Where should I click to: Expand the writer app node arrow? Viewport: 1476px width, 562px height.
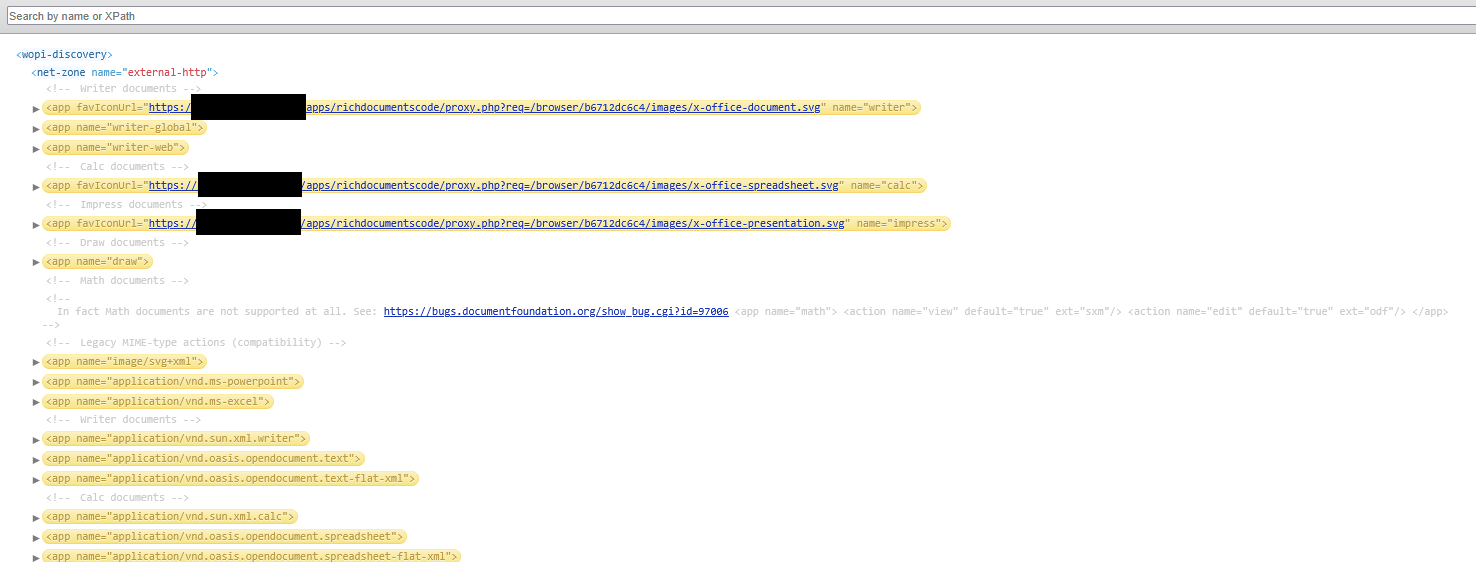[x=37, y=108]
